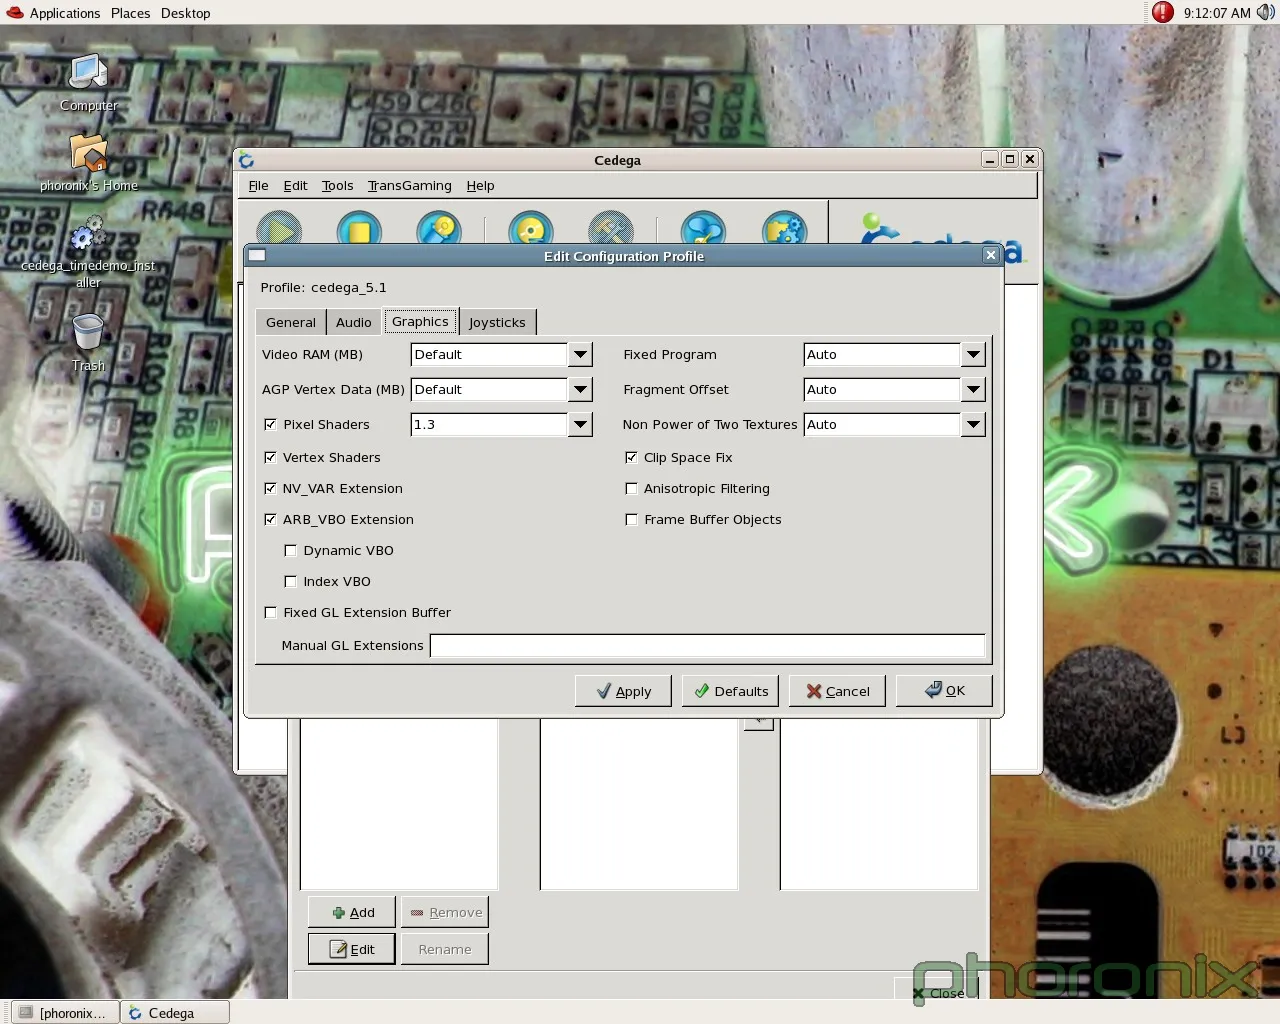The height and width of the screenshot is (1024, 1280).
Task: Click the hammer and wrench tools icon
Action: tap(611, 227)
